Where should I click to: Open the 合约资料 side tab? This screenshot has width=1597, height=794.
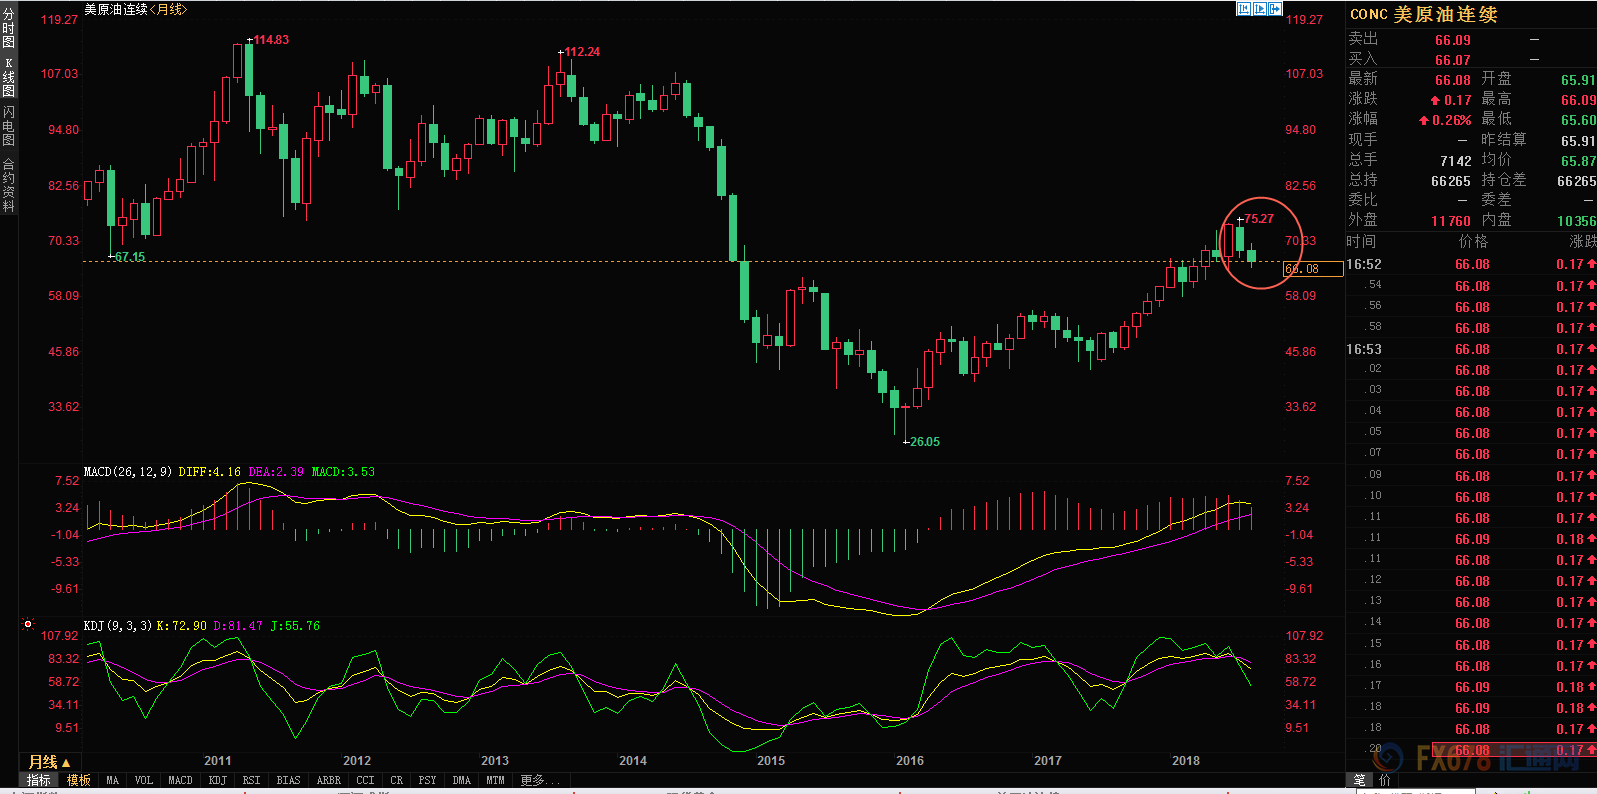click(x=8, y=185)
